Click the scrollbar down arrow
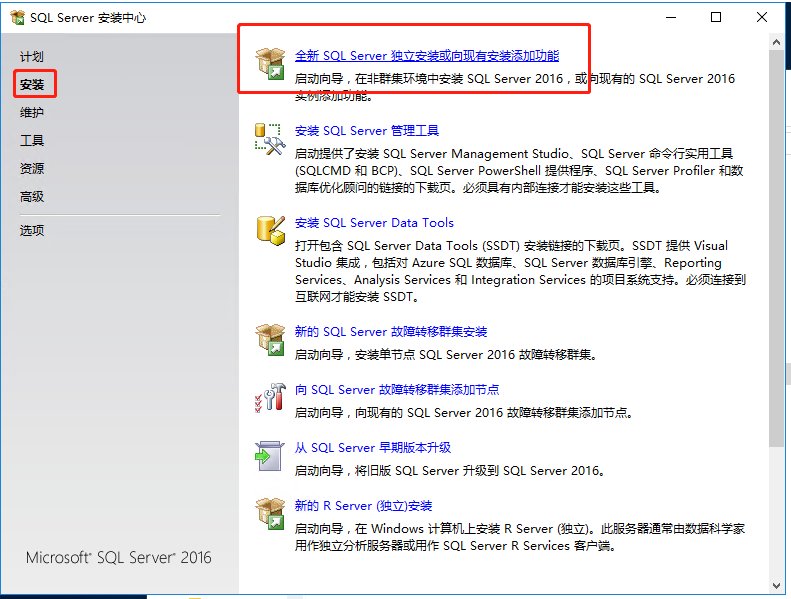Screen dimensions: 791x599 (776, 586)
